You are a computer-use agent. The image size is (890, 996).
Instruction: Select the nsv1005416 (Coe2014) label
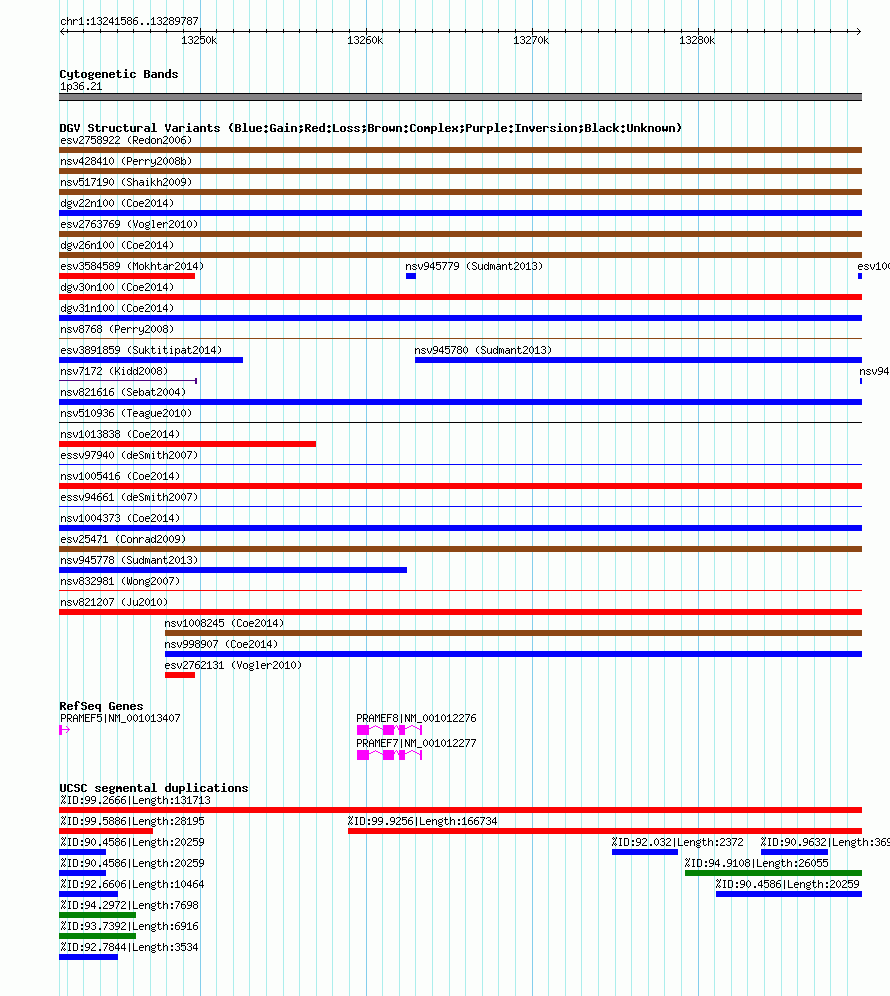120,476
